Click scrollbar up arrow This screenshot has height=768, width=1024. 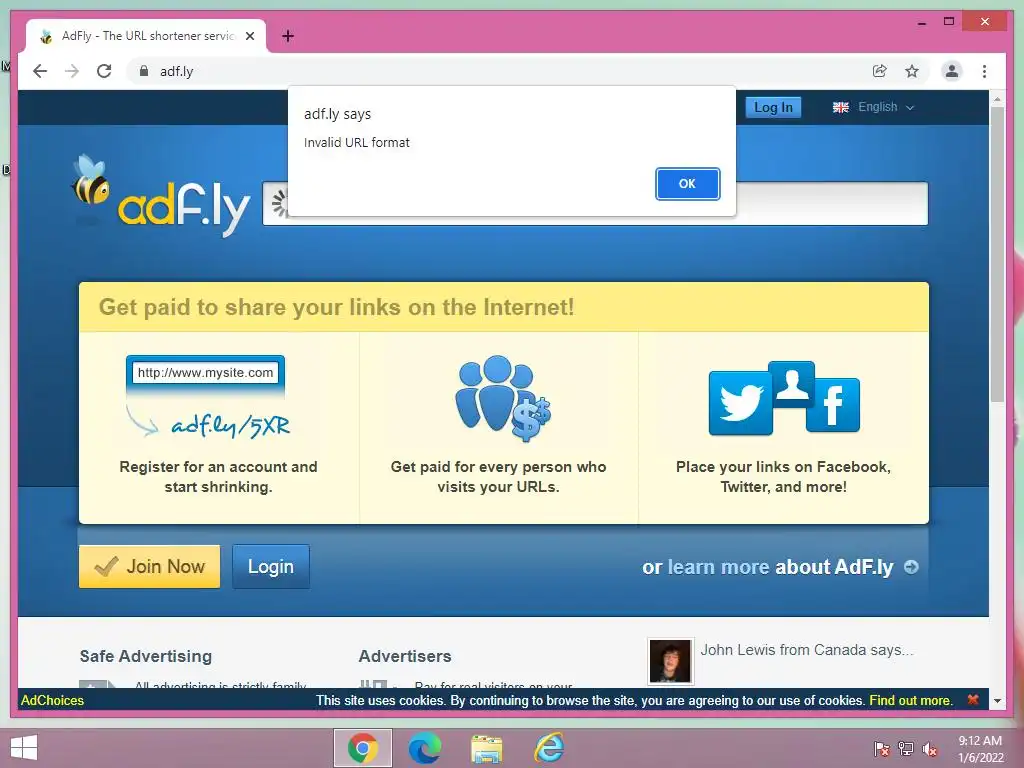click(x=997, y=99)
